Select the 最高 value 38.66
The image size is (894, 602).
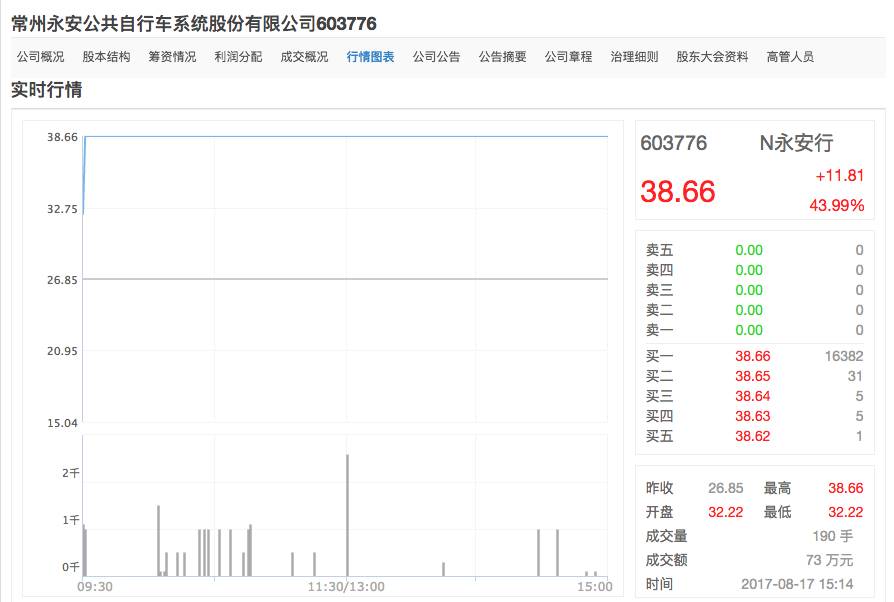[x=846, y=488]
